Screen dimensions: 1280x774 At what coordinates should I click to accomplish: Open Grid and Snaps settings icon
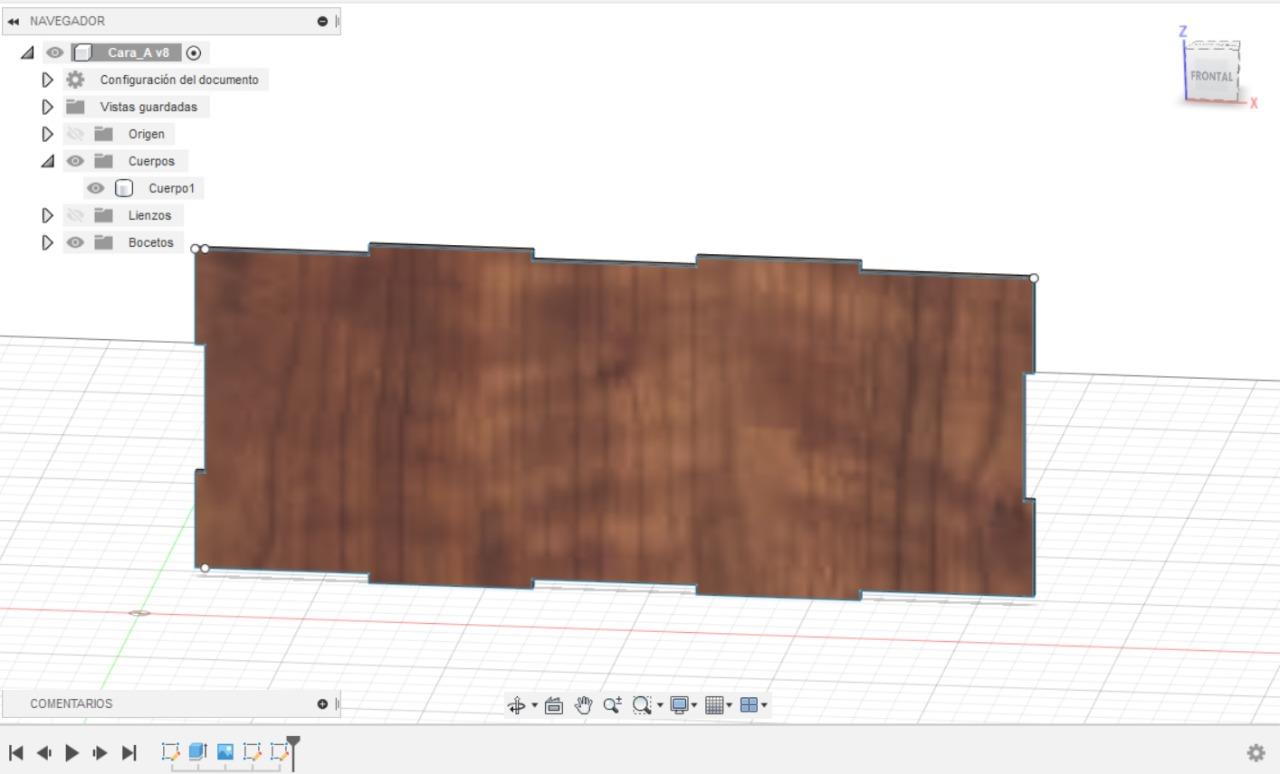714,705
